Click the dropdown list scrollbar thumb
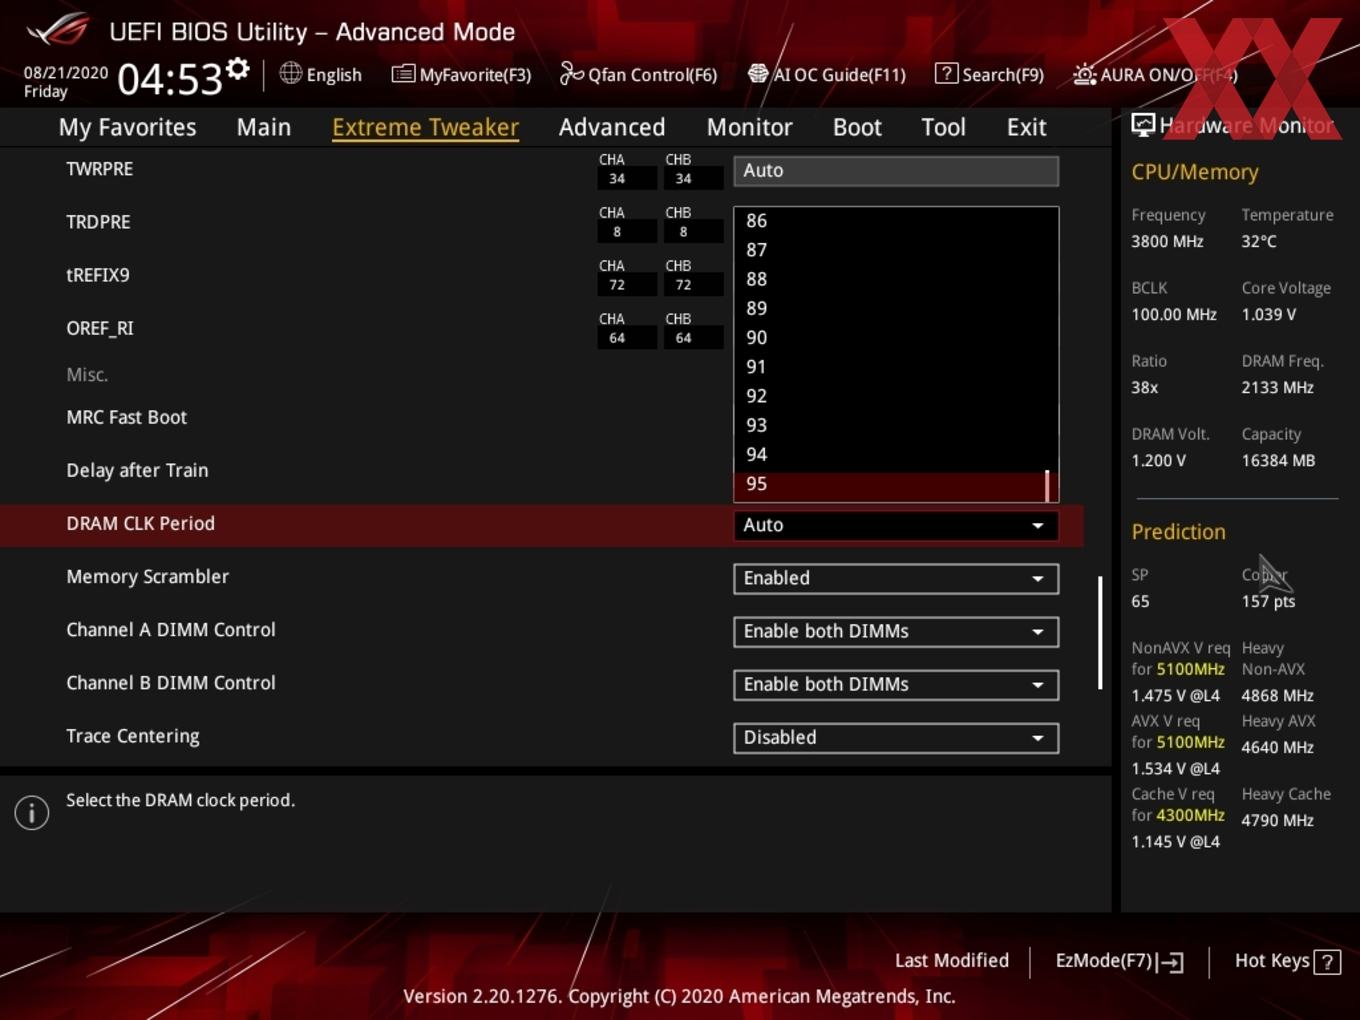This screenshot has width=1360, height=1020. click(1047, 485)
